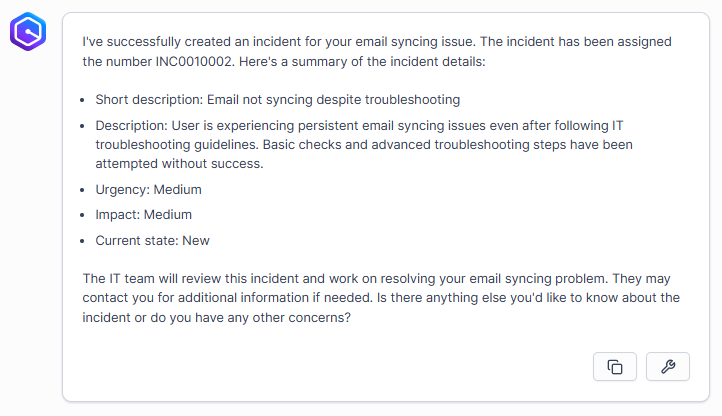
Task: Open the wrench tools icon button
Action: pos(668,367)
